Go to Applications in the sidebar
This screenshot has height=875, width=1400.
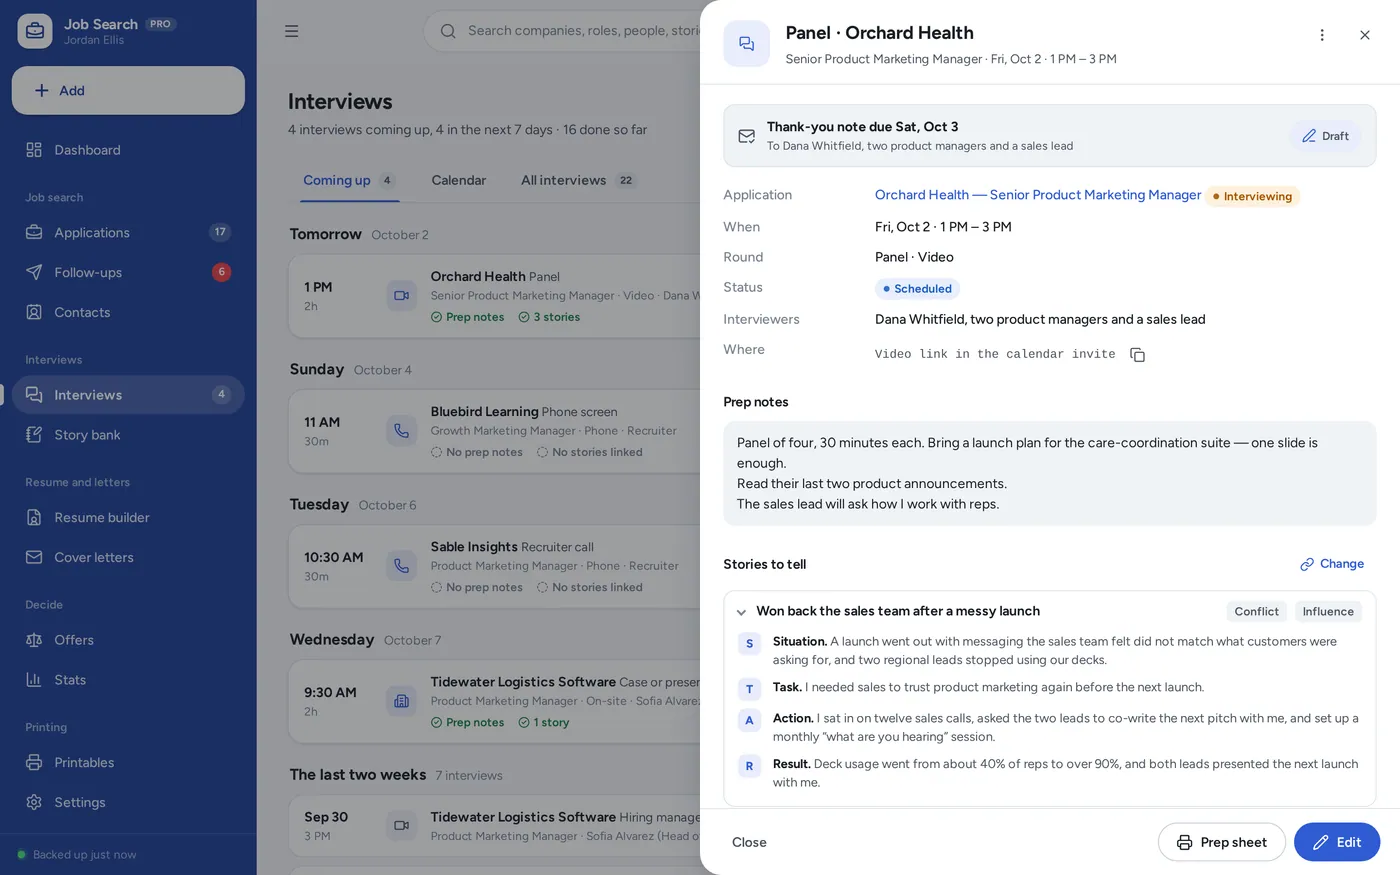[x=128, y=232]
